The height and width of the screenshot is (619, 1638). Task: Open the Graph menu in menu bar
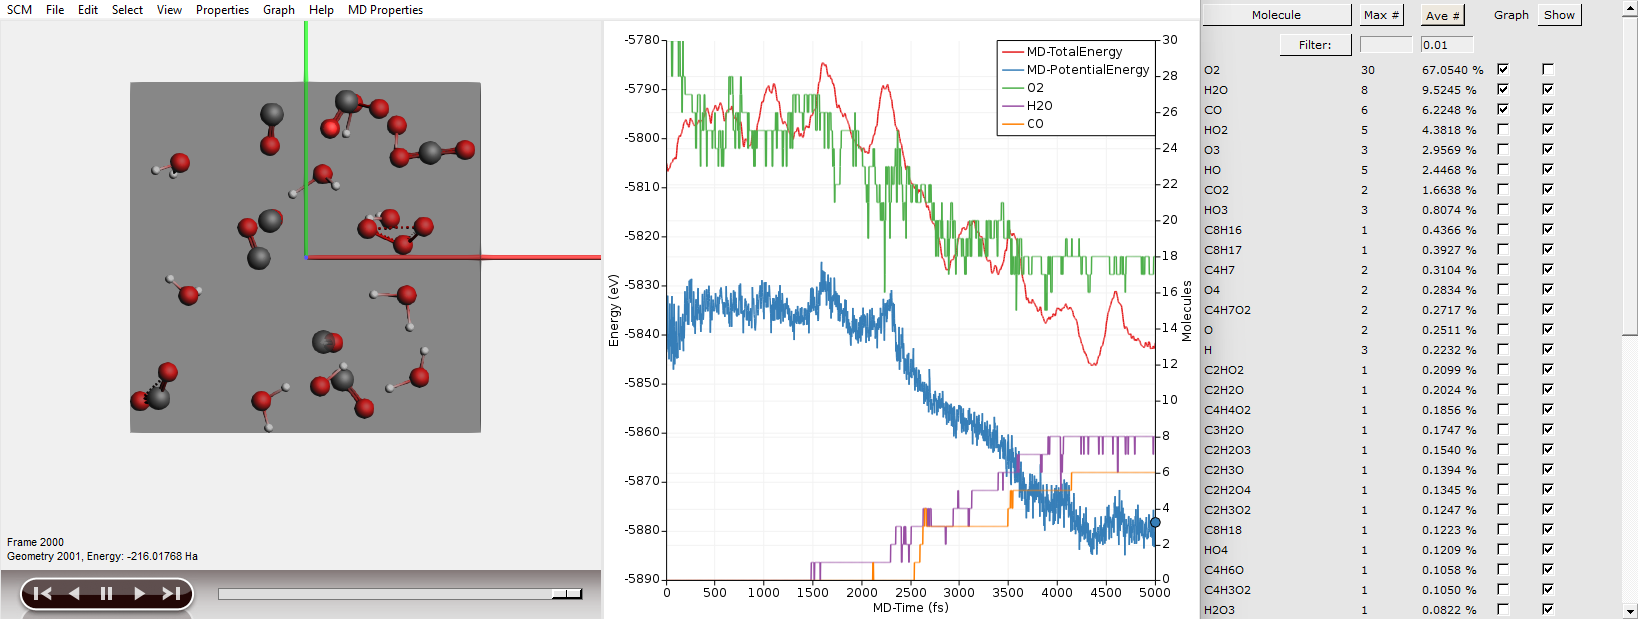coord(278,10)
